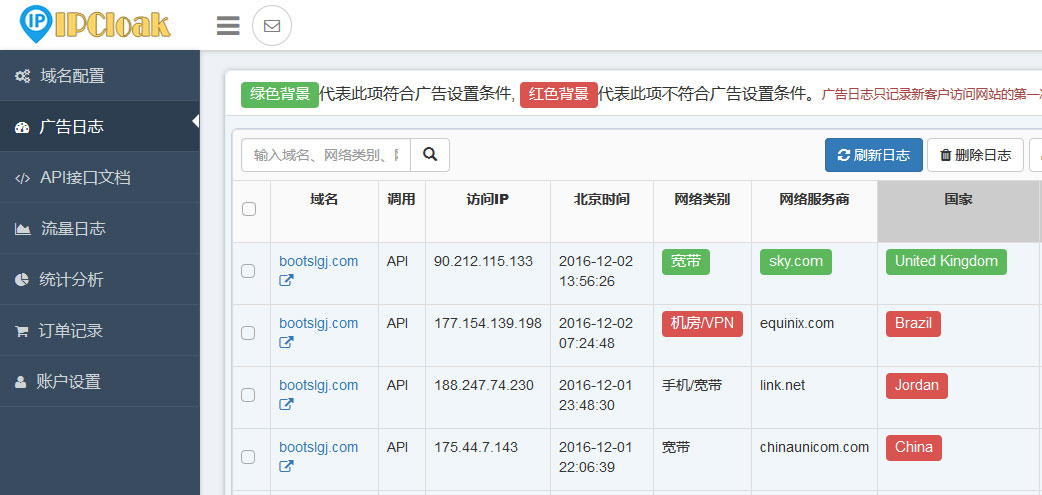Click the red 红色背景 legend badge
The height and width of the screenshot is (495, 1042).
[x=559, y=94]
